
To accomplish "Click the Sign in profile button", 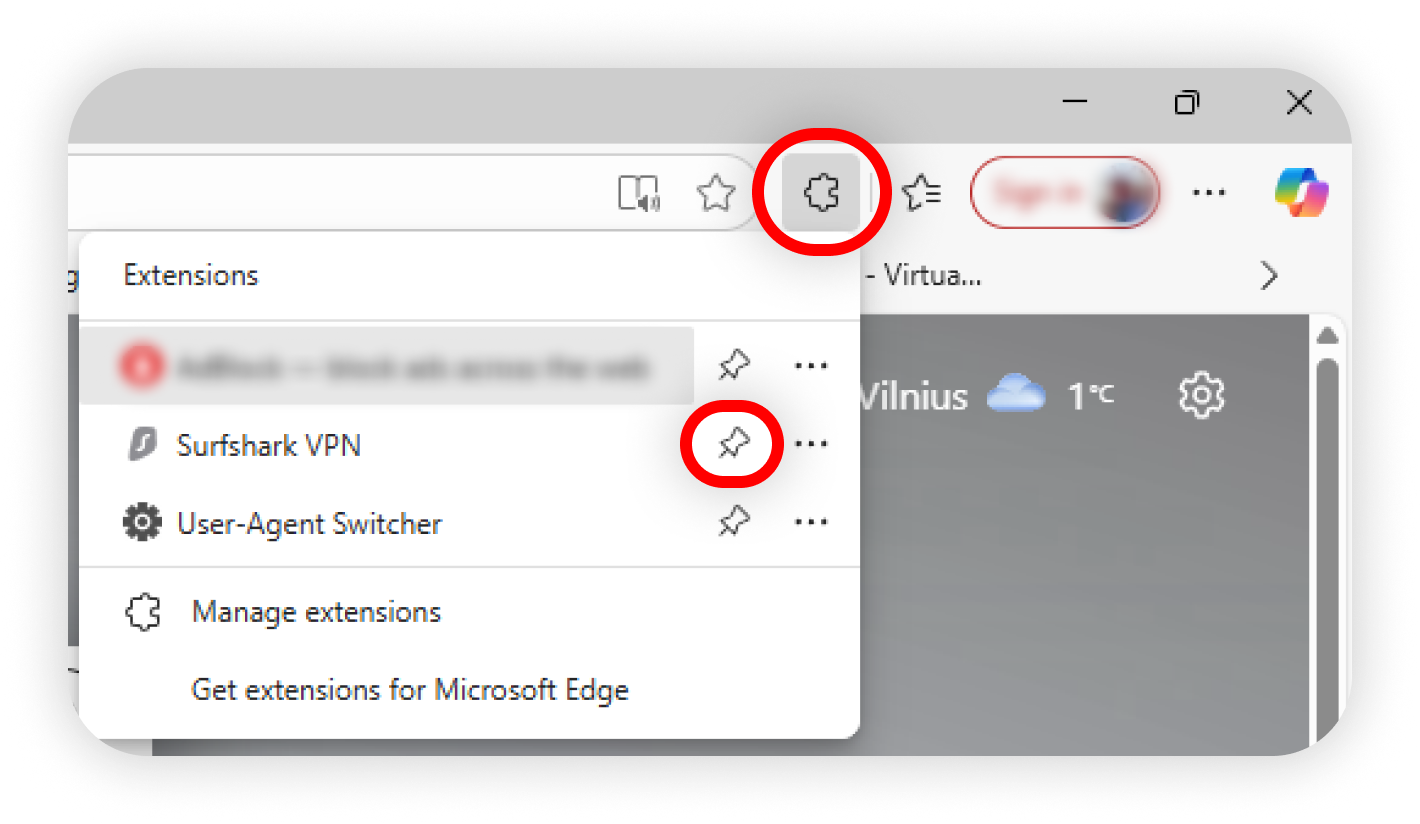I will 1065,193.
